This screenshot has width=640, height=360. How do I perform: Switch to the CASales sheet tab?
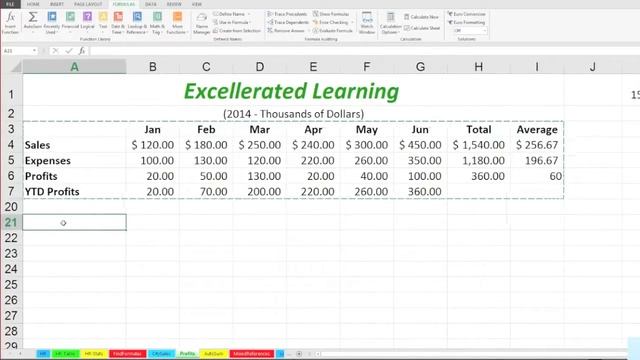[x=161, y=354]
